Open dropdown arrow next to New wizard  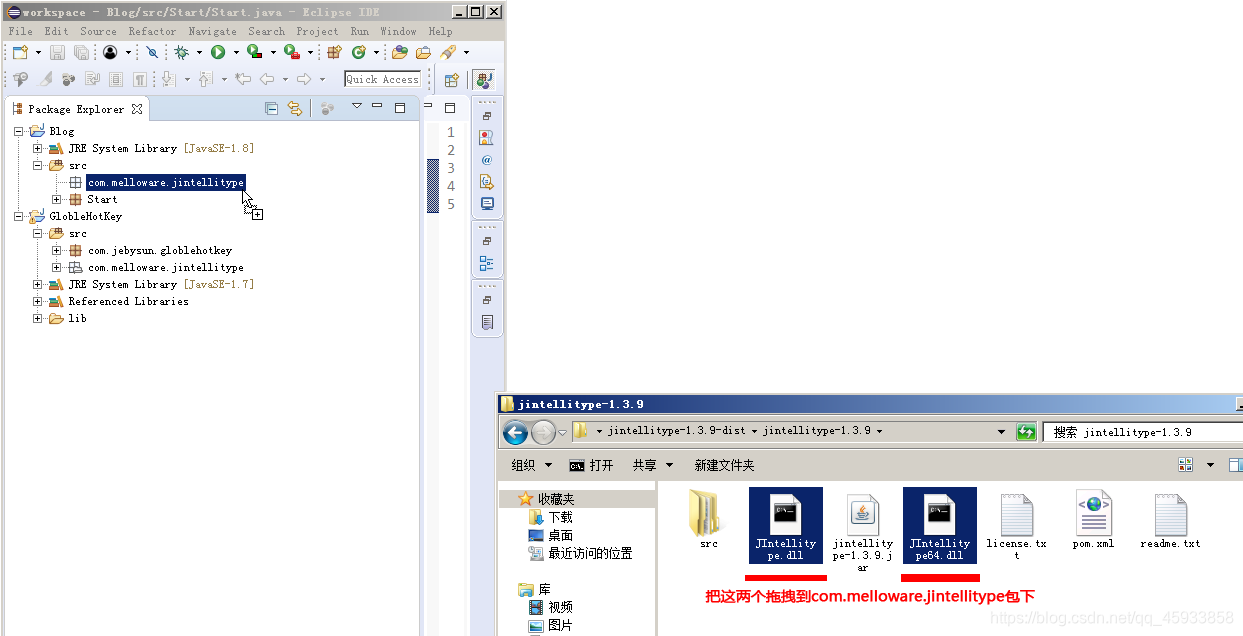38,52
